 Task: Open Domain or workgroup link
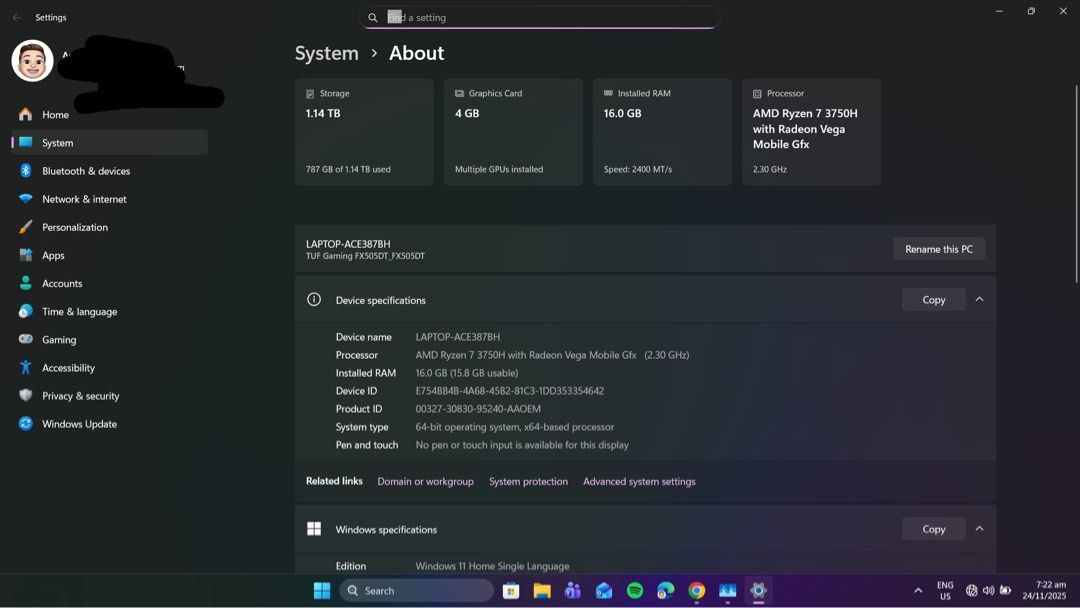[x=426, y=481]
